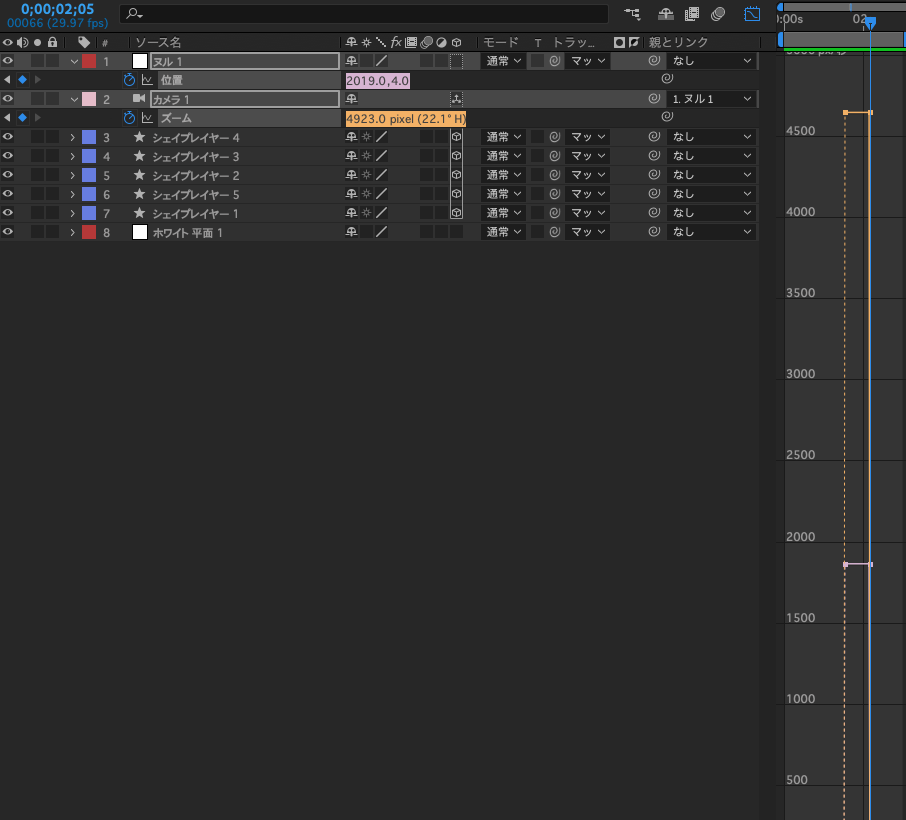The image size is (906, 820).
Task: Click the lock column header icon
Action: [53, 42]
